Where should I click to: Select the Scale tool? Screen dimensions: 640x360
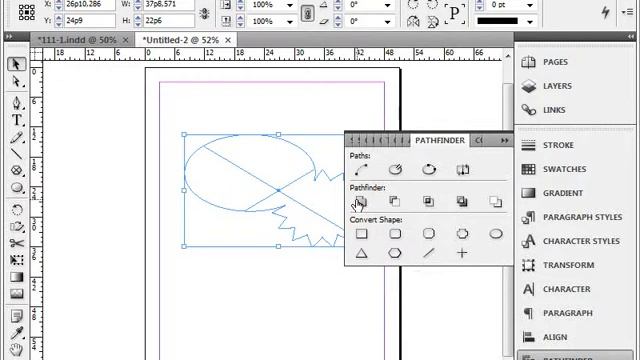tap(16, 227)
